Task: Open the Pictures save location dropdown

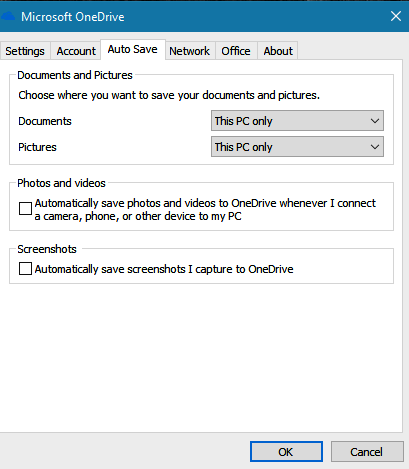Action: [x=297, y=147]
